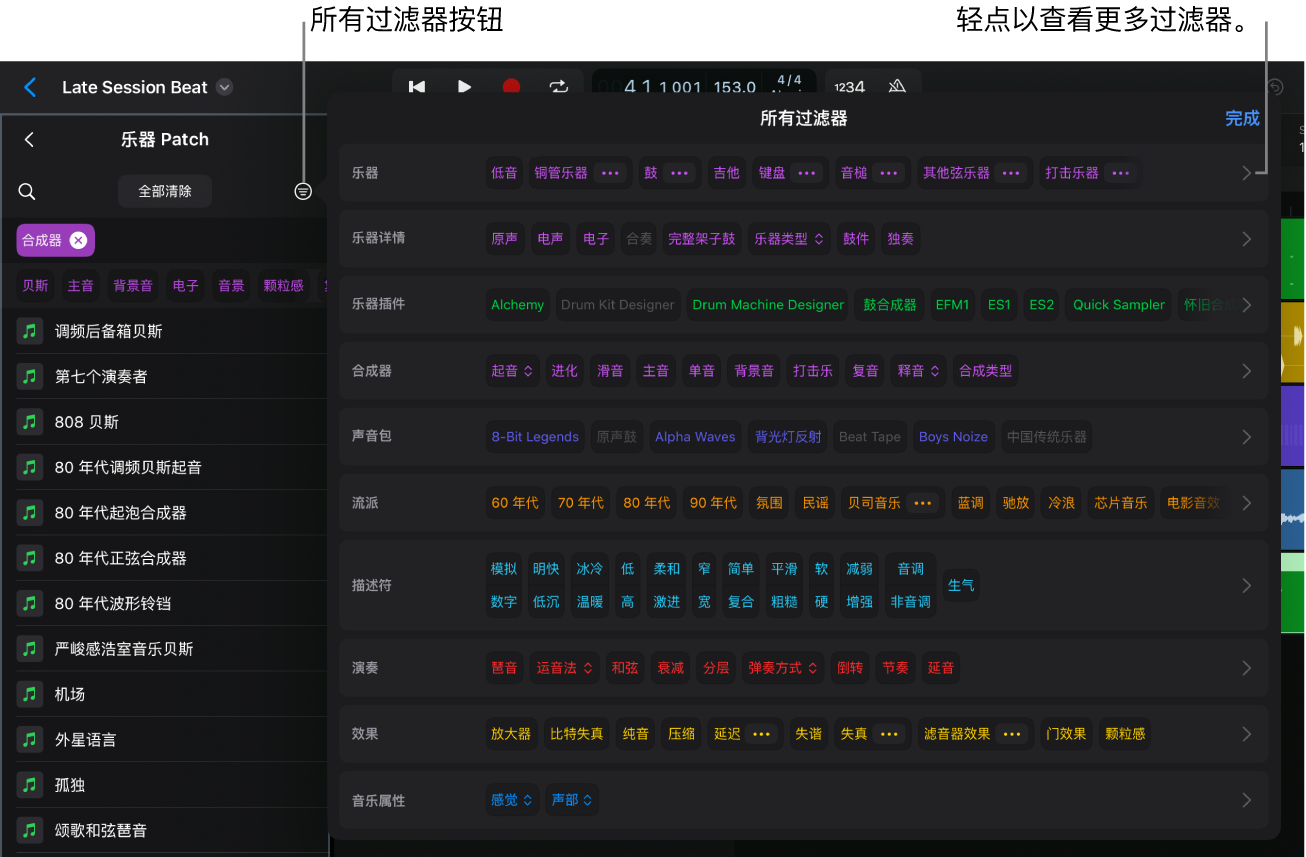Viewport: 1306px width, 857px height.
Task: Select the 外星语言 patch from the list
Action: click(85, 740)
